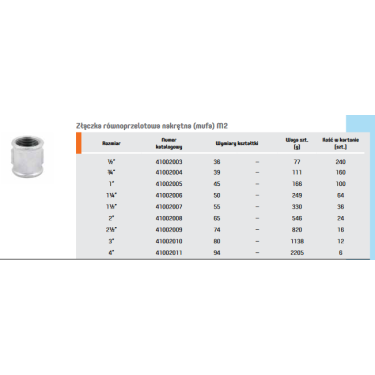Click the 'Wymiary kształtki' column header
The width and height of the screenshot is (375, 375).
click(x=237, y=143)
